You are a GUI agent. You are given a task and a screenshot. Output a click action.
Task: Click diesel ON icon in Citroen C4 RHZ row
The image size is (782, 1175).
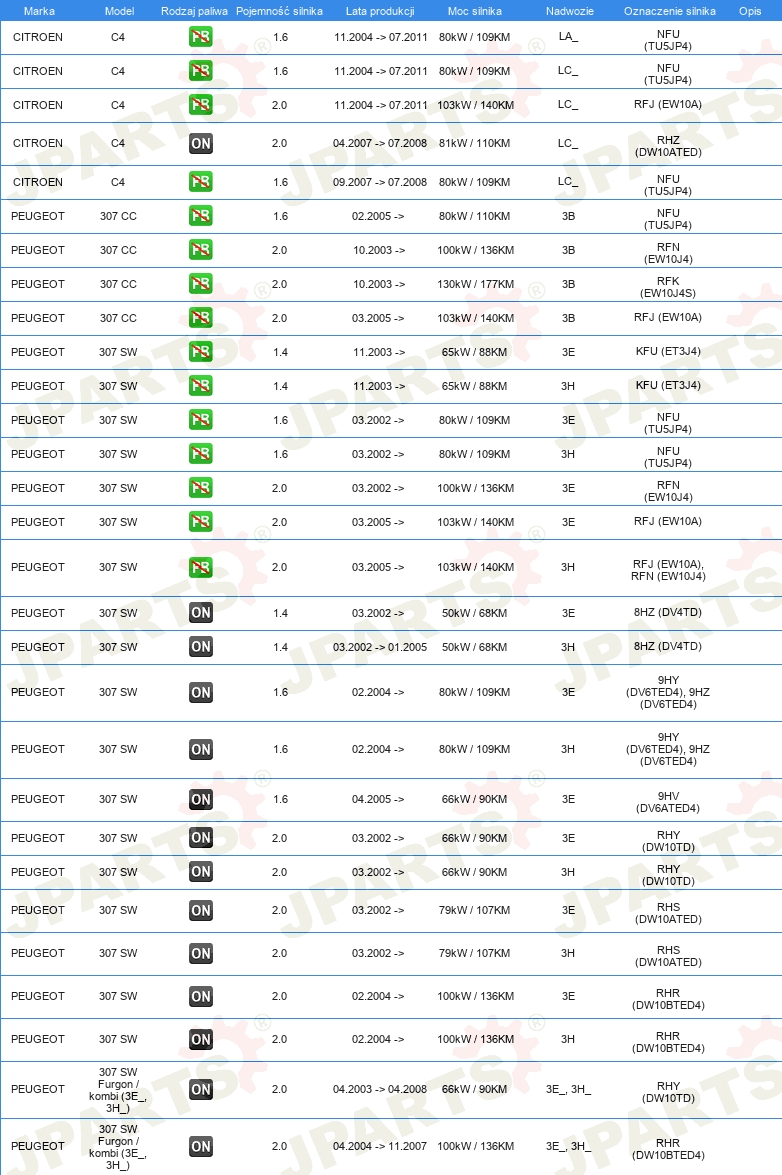(x=201, y=143)
